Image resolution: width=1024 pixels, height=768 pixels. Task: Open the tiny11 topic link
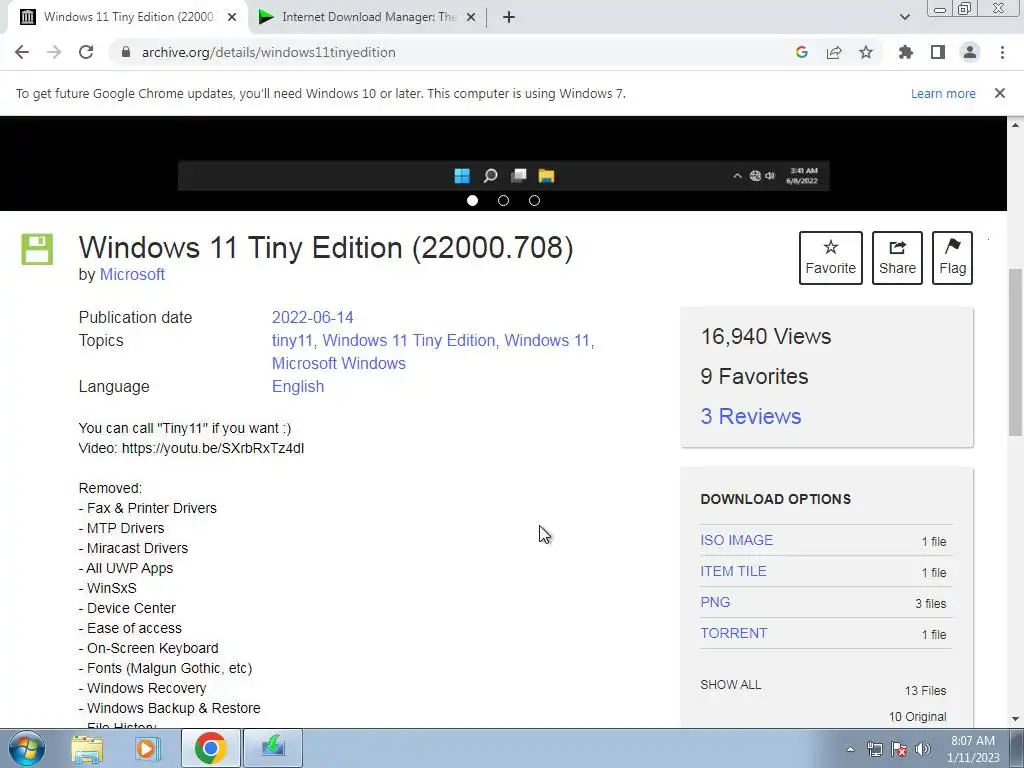click(x=292, y=340)
